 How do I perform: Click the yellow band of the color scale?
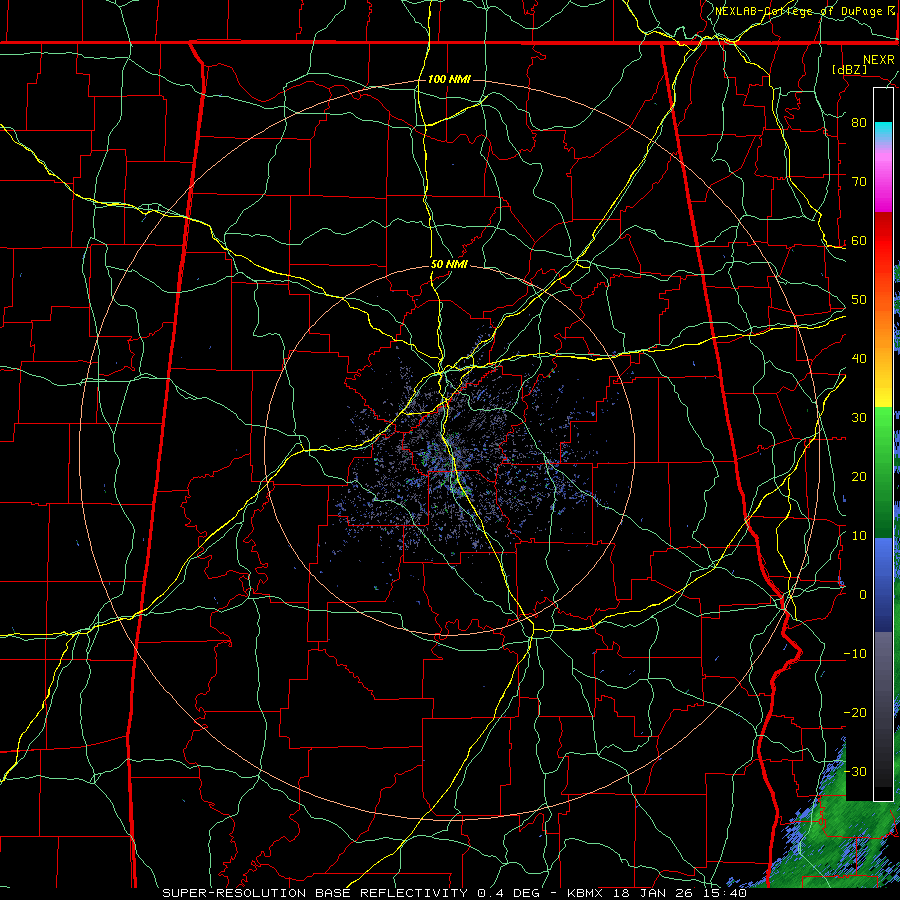click(883, 390)
